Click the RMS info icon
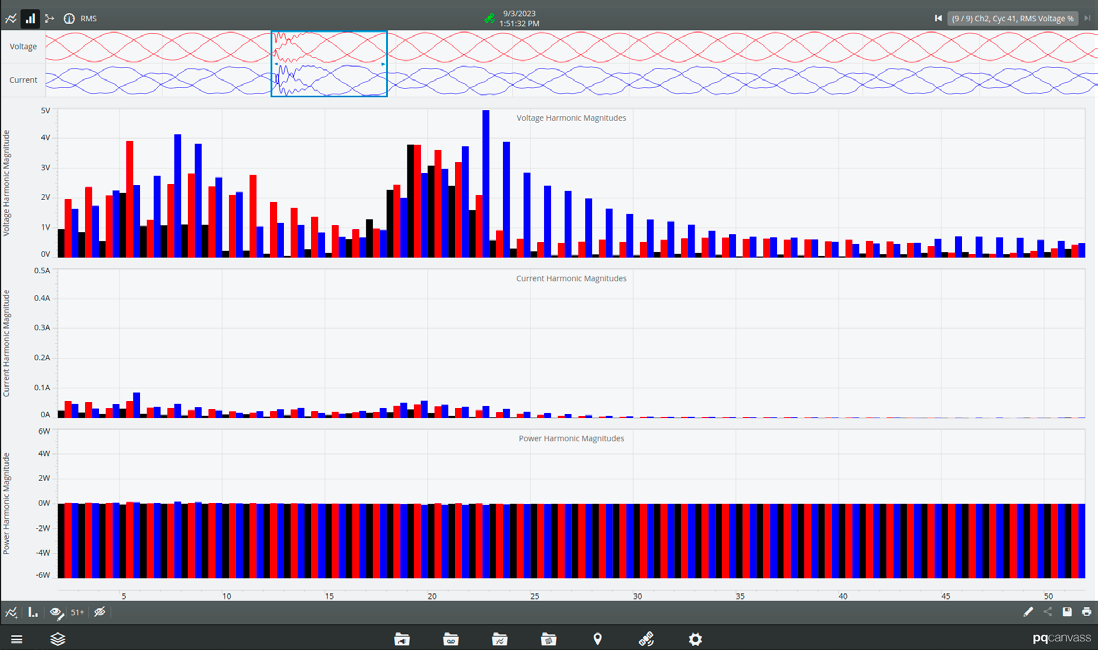 coord(69,18)
